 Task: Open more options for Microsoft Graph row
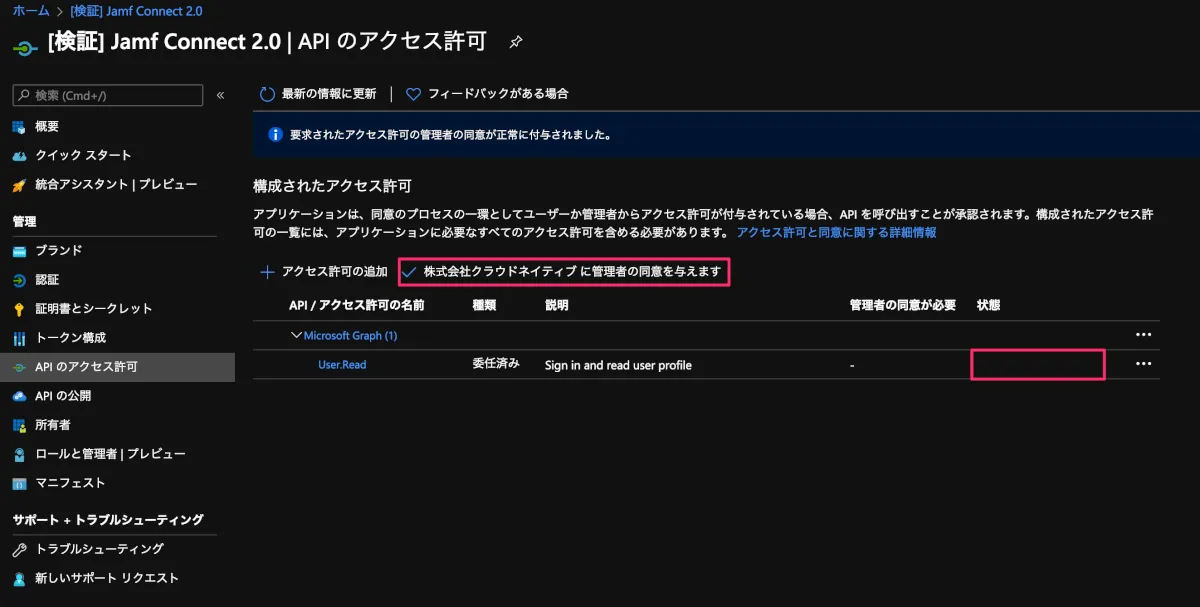pyautogui.click(x=1143, y=335)
